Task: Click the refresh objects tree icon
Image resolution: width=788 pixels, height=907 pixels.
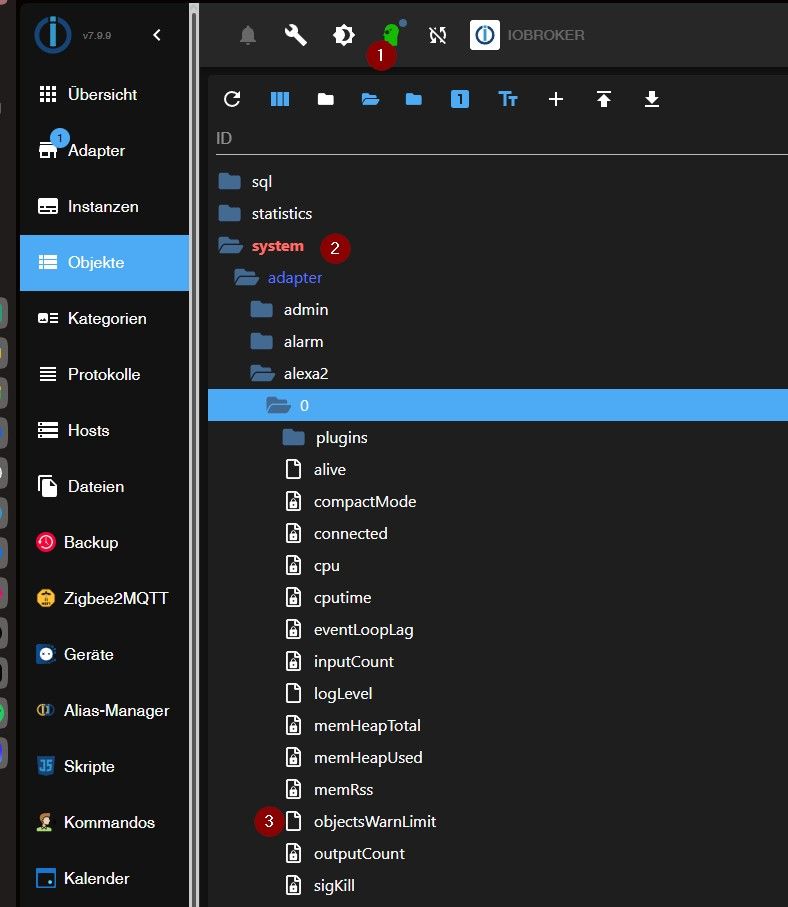Action: [x=232, y=99]
